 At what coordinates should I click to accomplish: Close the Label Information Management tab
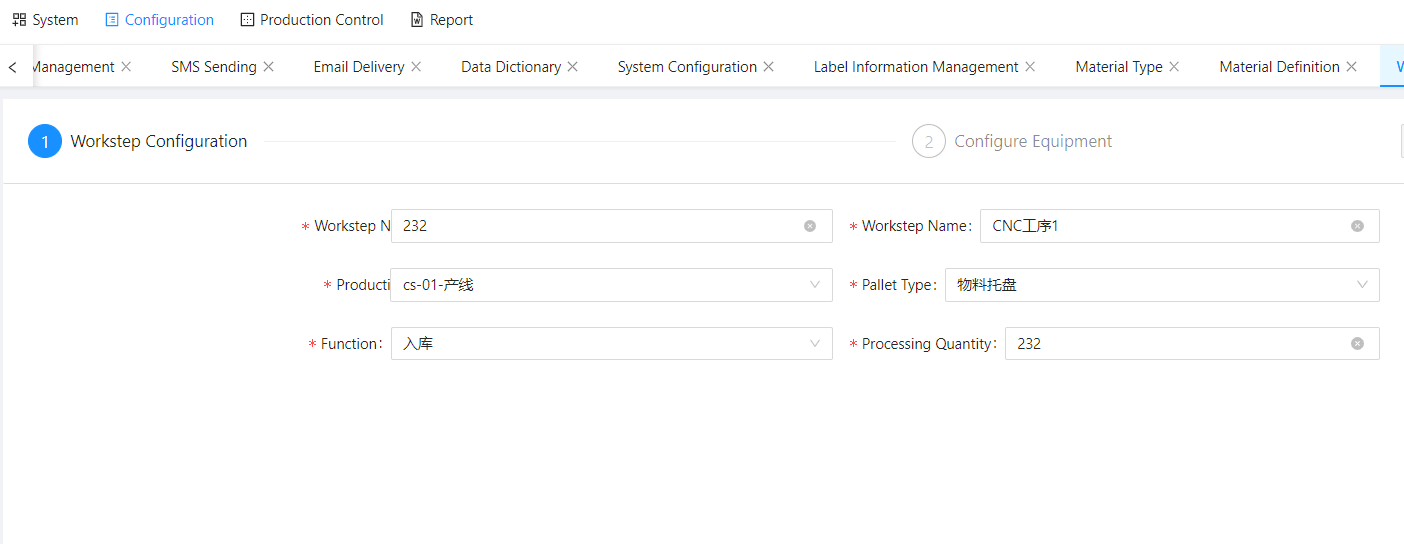[1030, 67]
